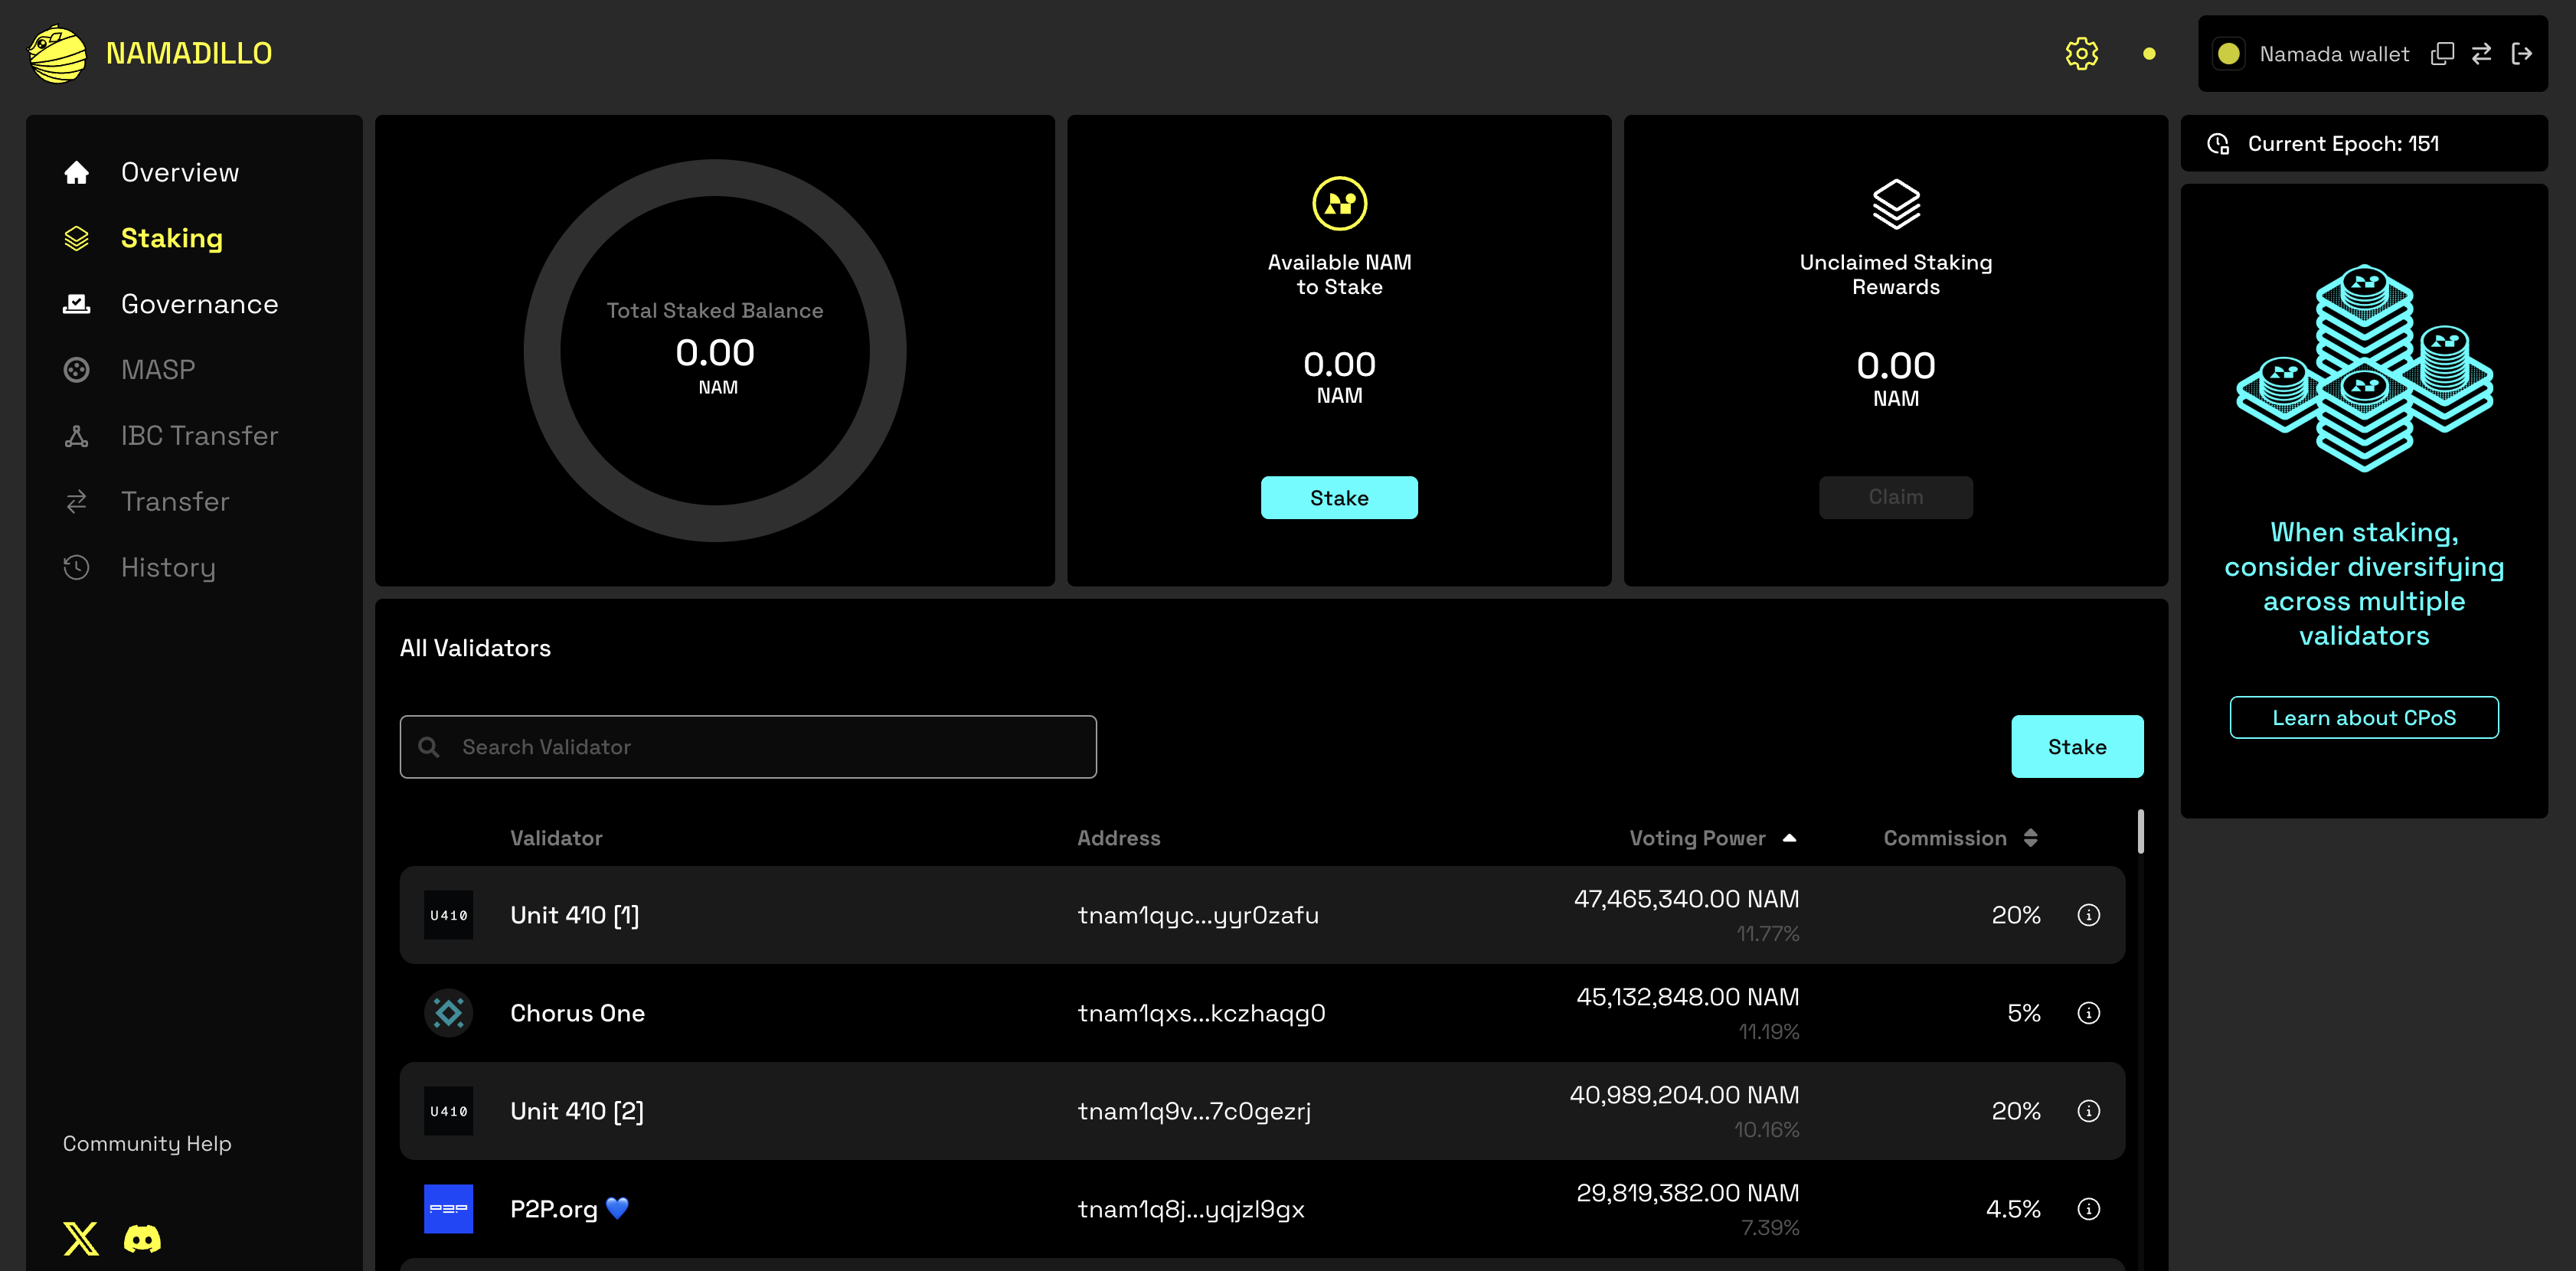Focus the Search Validator field
This screenshot has width=2576, height=1271.
click(x=747, y=747)
